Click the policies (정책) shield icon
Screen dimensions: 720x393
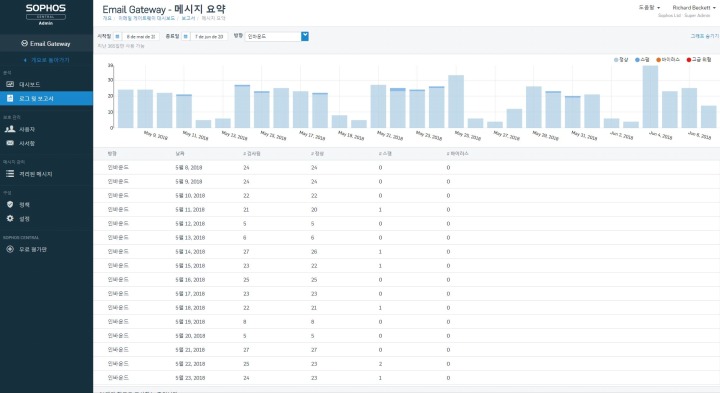pos(10,204)
